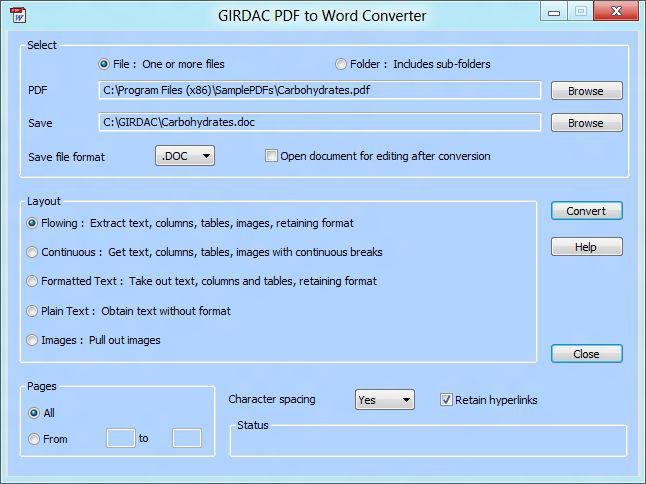Close the window with the red X
646x484 pixels.
[616, 12]
